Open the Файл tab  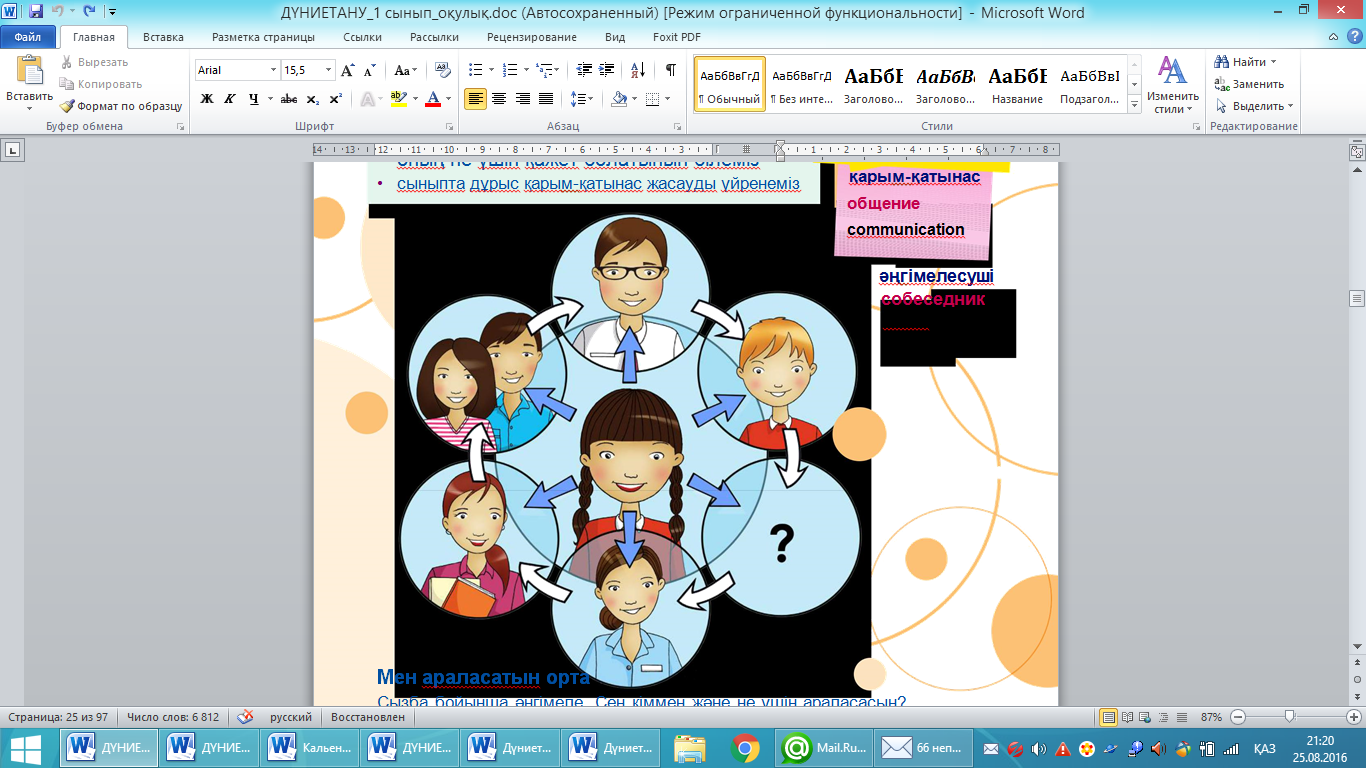pyautogui.click(x=28, y=37)
